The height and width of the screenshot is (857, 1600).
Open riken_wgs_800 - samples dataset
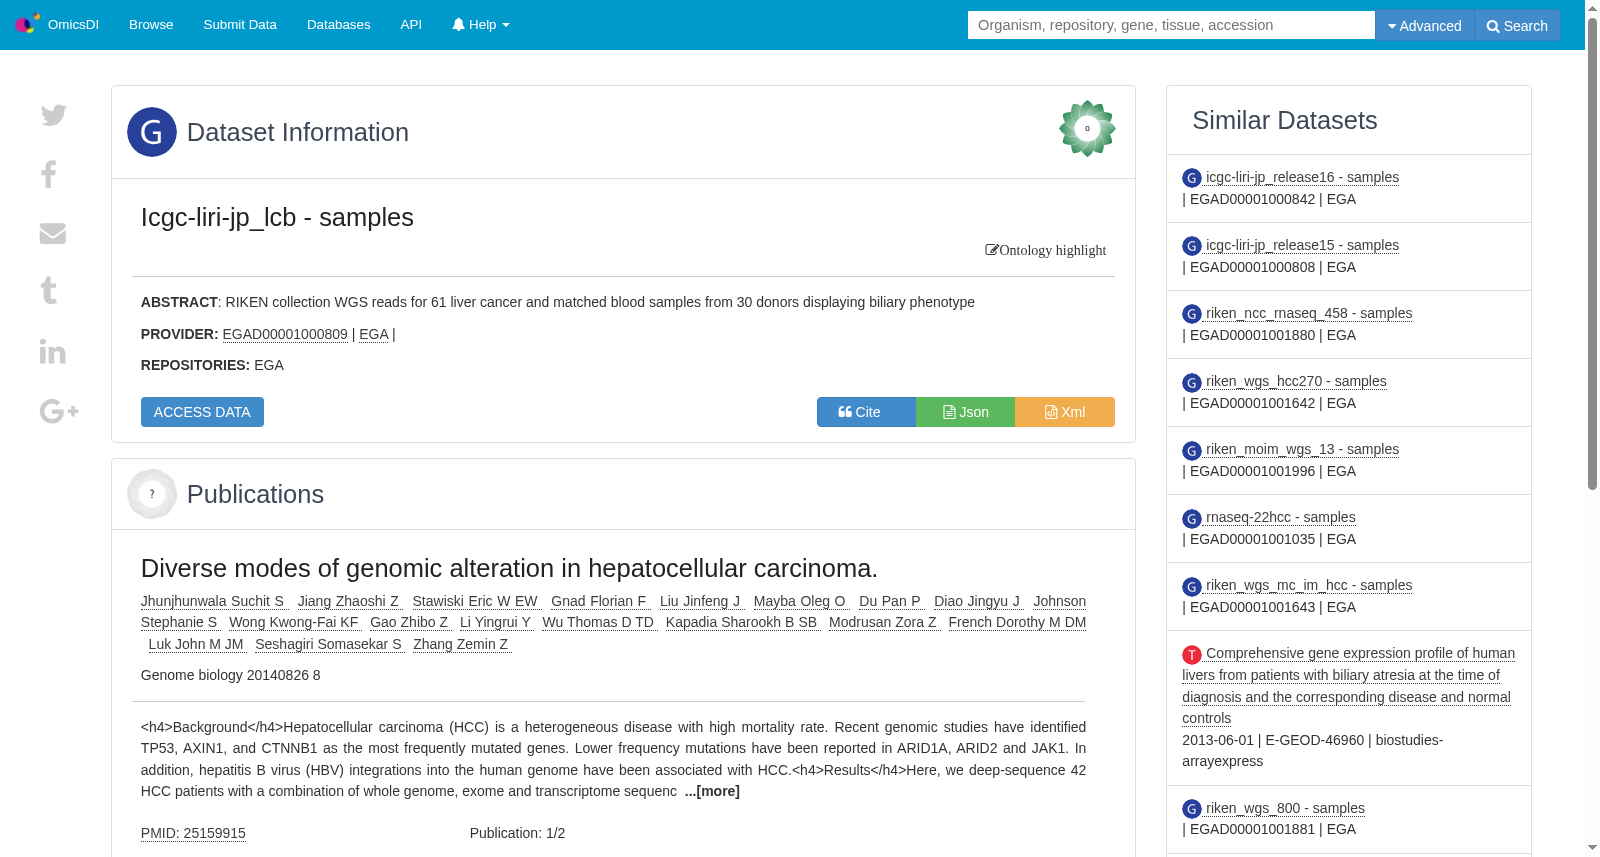[1285, 808]
